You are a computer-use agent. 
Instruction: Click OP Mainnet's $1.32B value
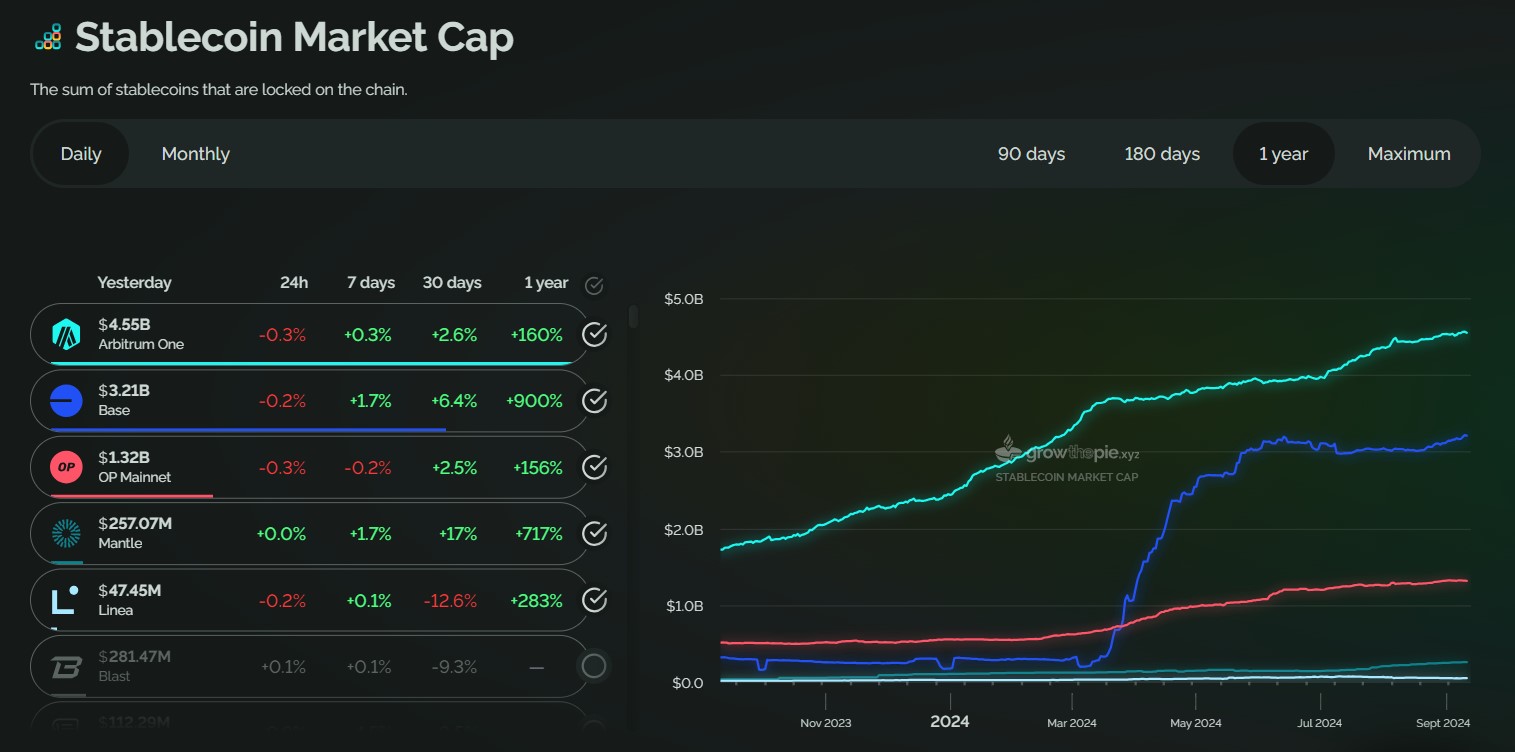pos(124,458)
